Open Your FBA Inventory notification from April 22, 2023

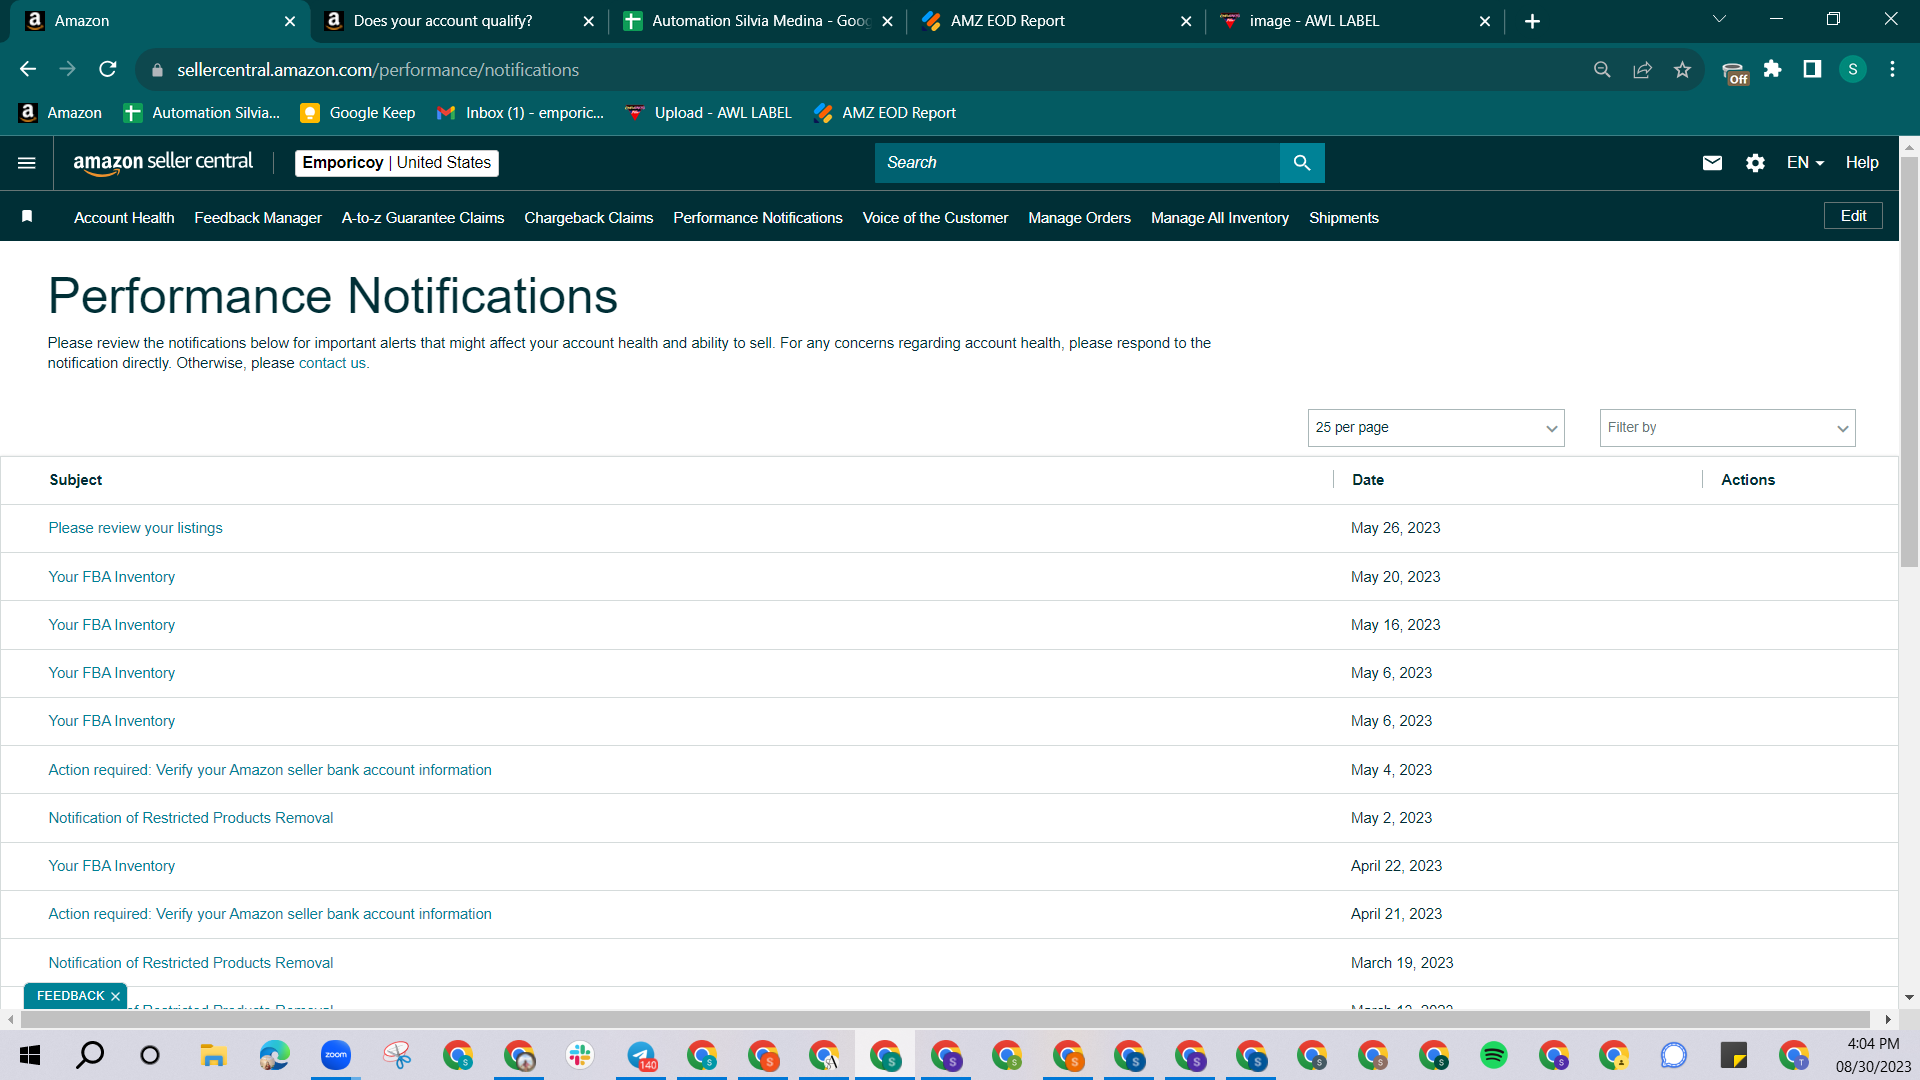(x=112, y=866)
